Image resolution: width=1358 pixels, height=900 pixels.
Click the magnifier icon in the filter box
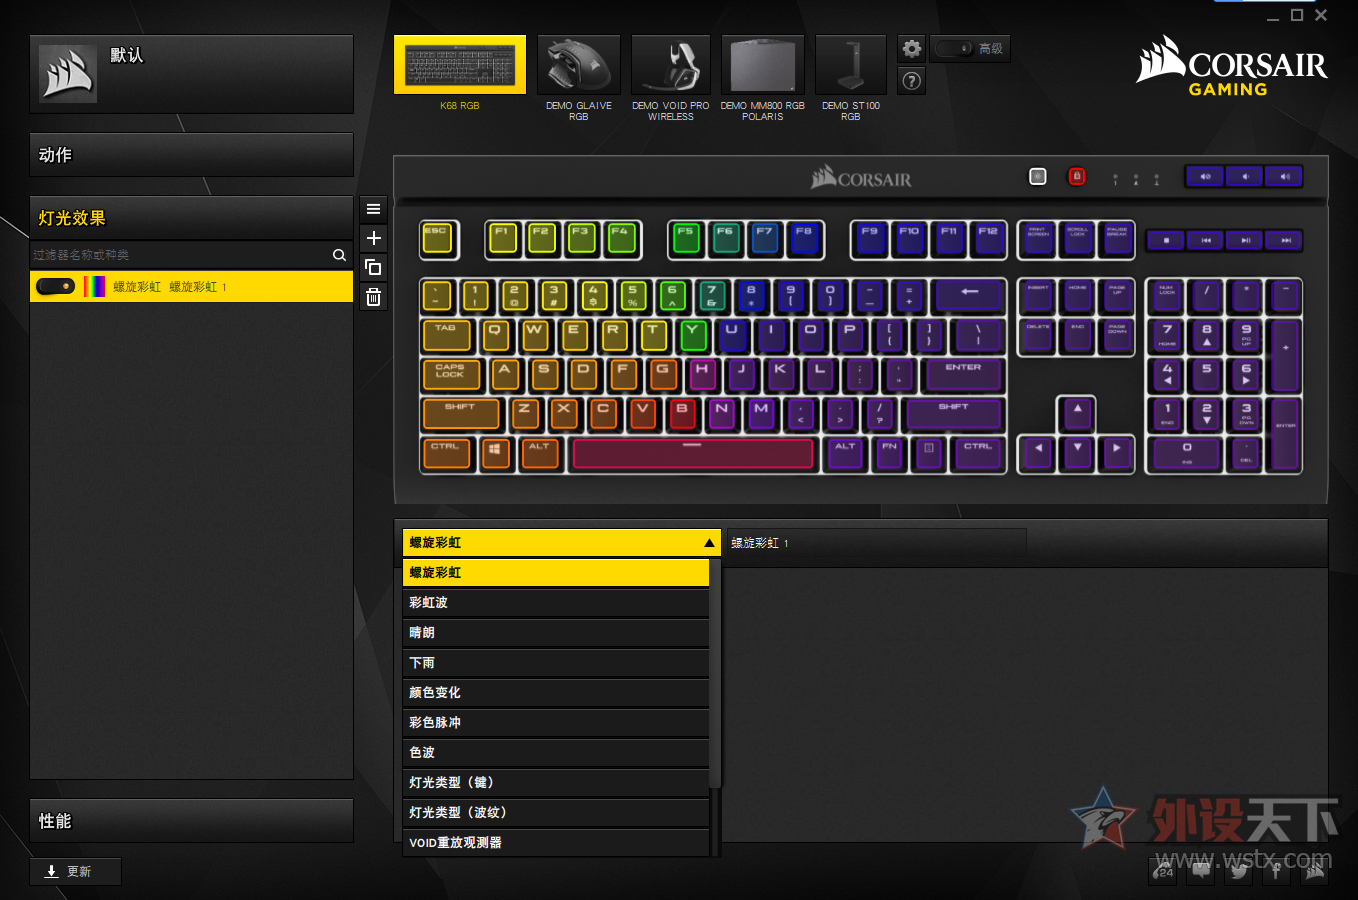[339, 255]
